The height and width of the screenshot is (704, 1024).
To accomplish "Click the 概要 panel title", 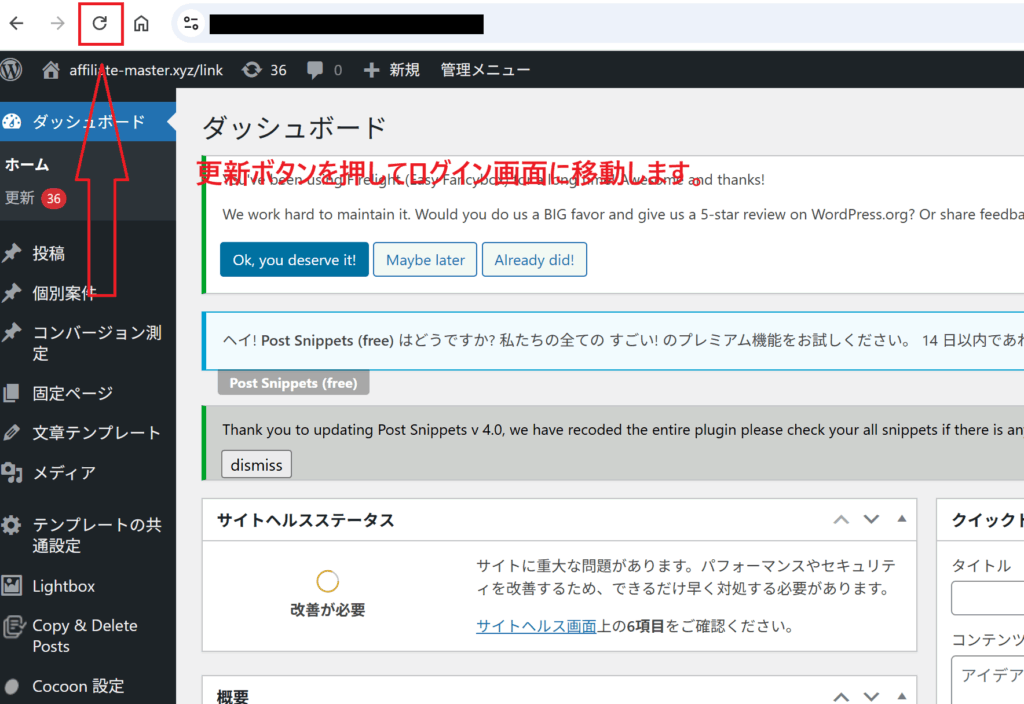I will point(232,696).
